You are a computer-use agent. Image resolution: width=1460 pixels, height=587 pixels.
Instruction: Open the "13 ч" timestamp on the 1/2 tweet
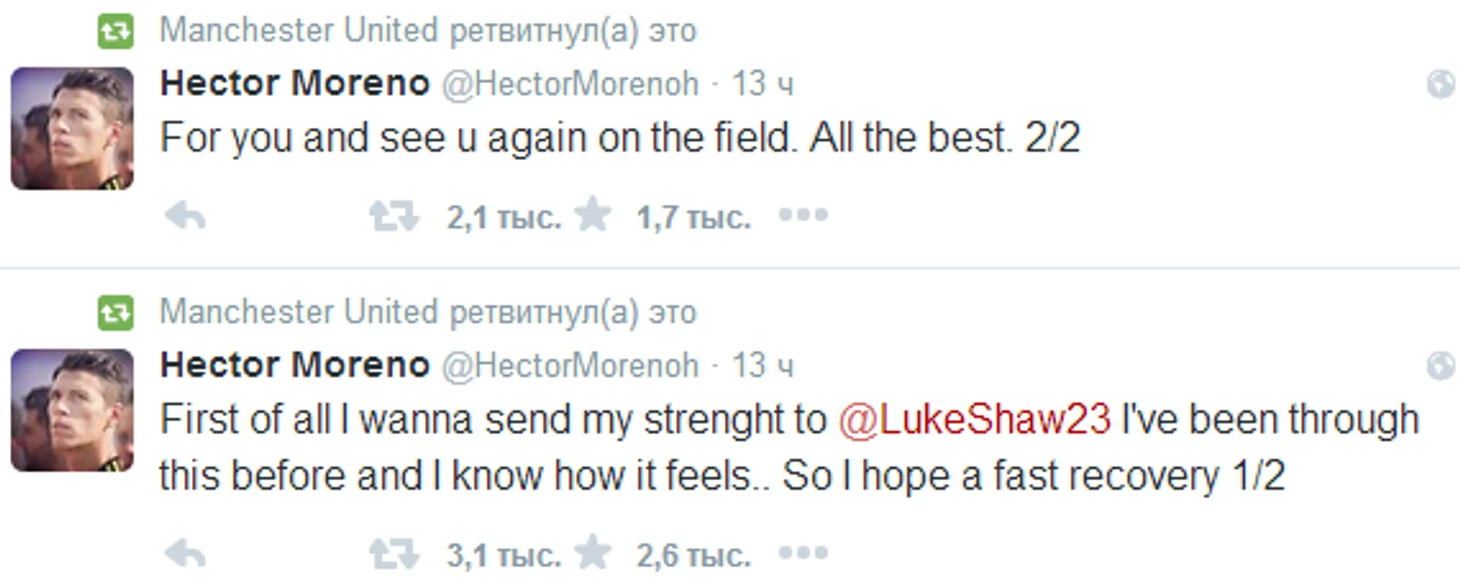coord(762,366)
